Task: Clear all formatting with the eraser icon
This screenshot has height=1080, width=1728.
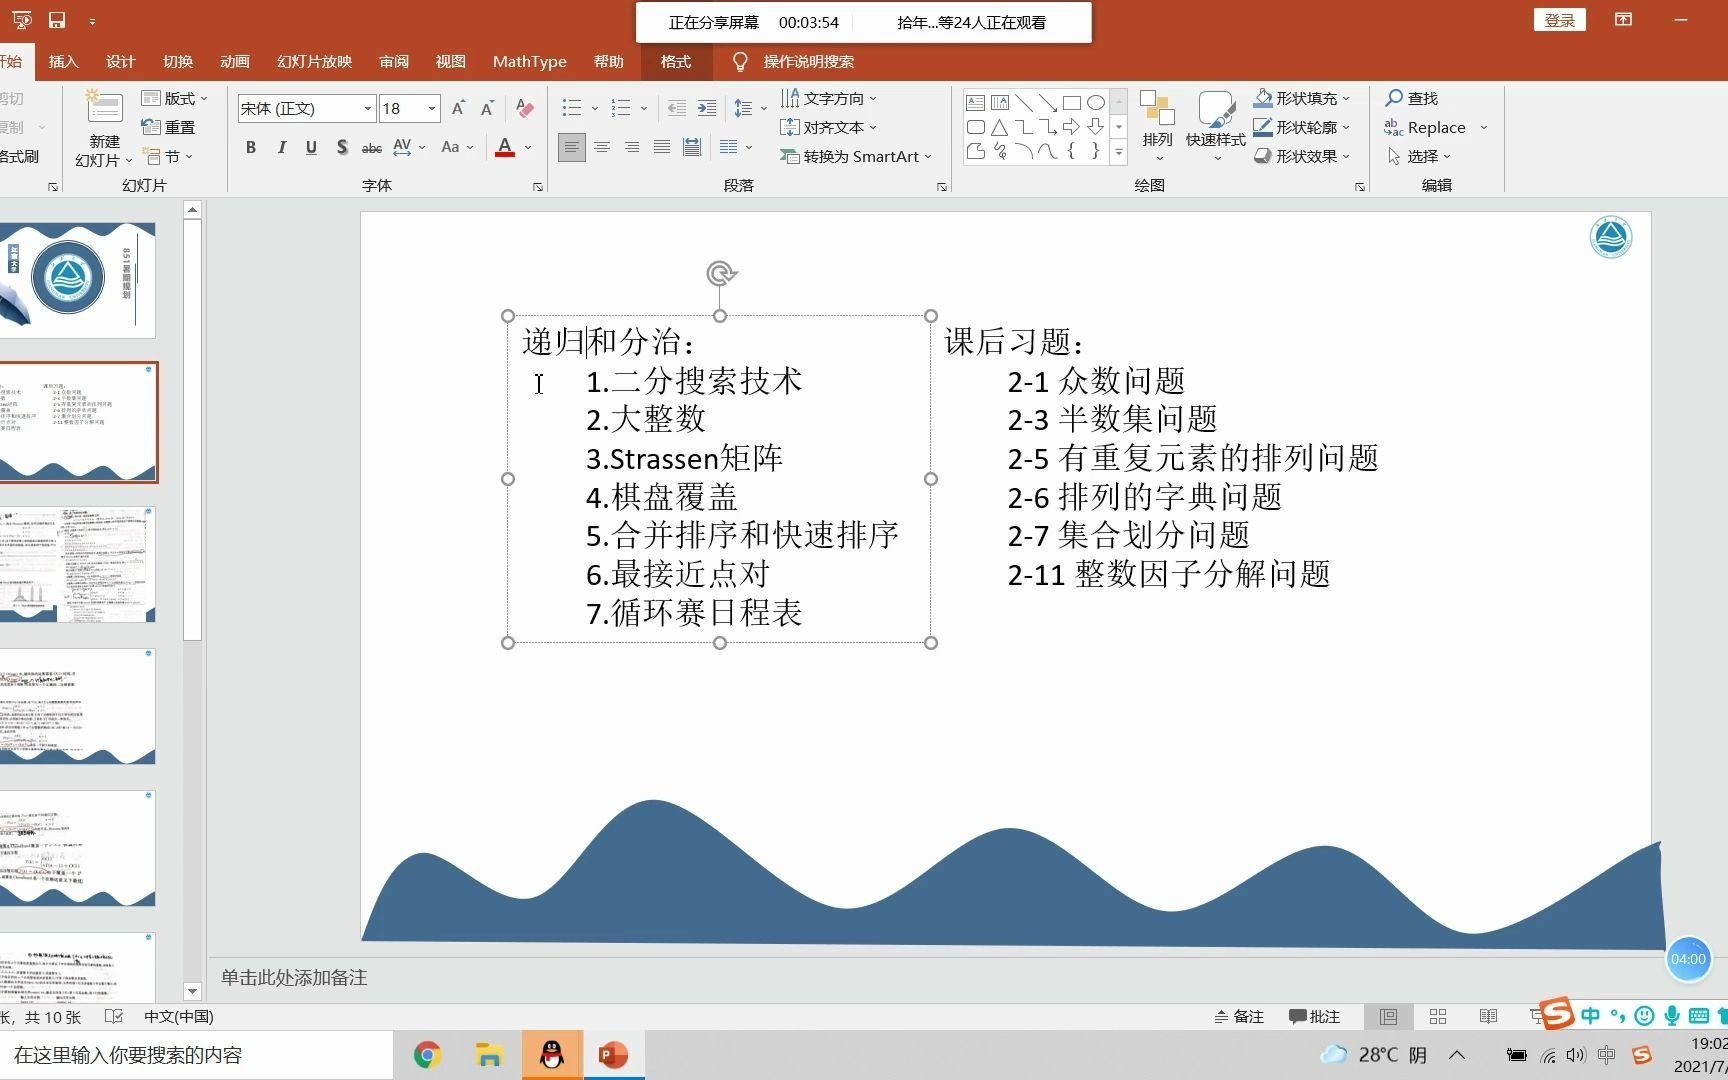Action: click(525, 108)
